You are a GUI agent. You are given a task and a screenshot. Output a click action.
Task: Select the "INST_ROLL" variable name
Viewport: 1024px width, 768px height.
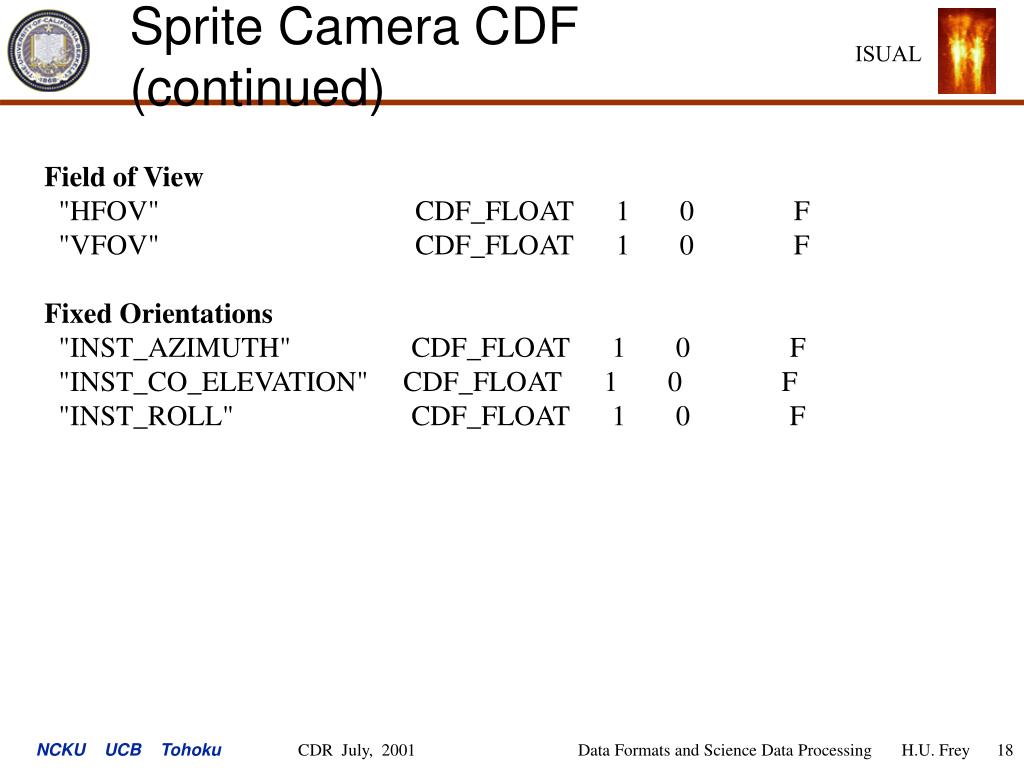[x=146, y=417]
